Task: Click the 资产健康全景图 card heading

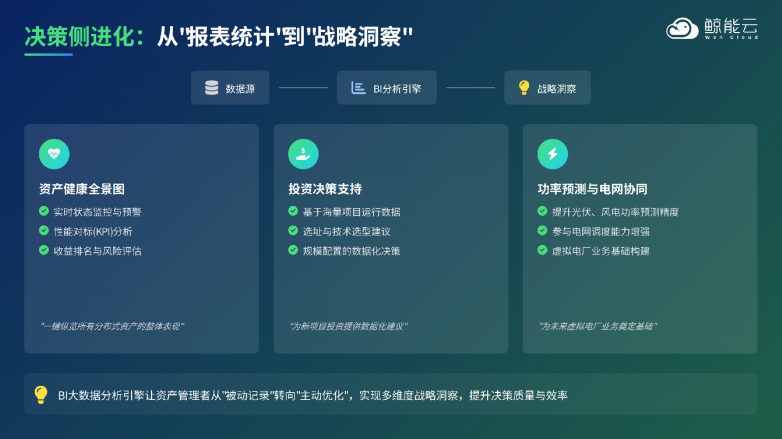Action: click(82, 189)
